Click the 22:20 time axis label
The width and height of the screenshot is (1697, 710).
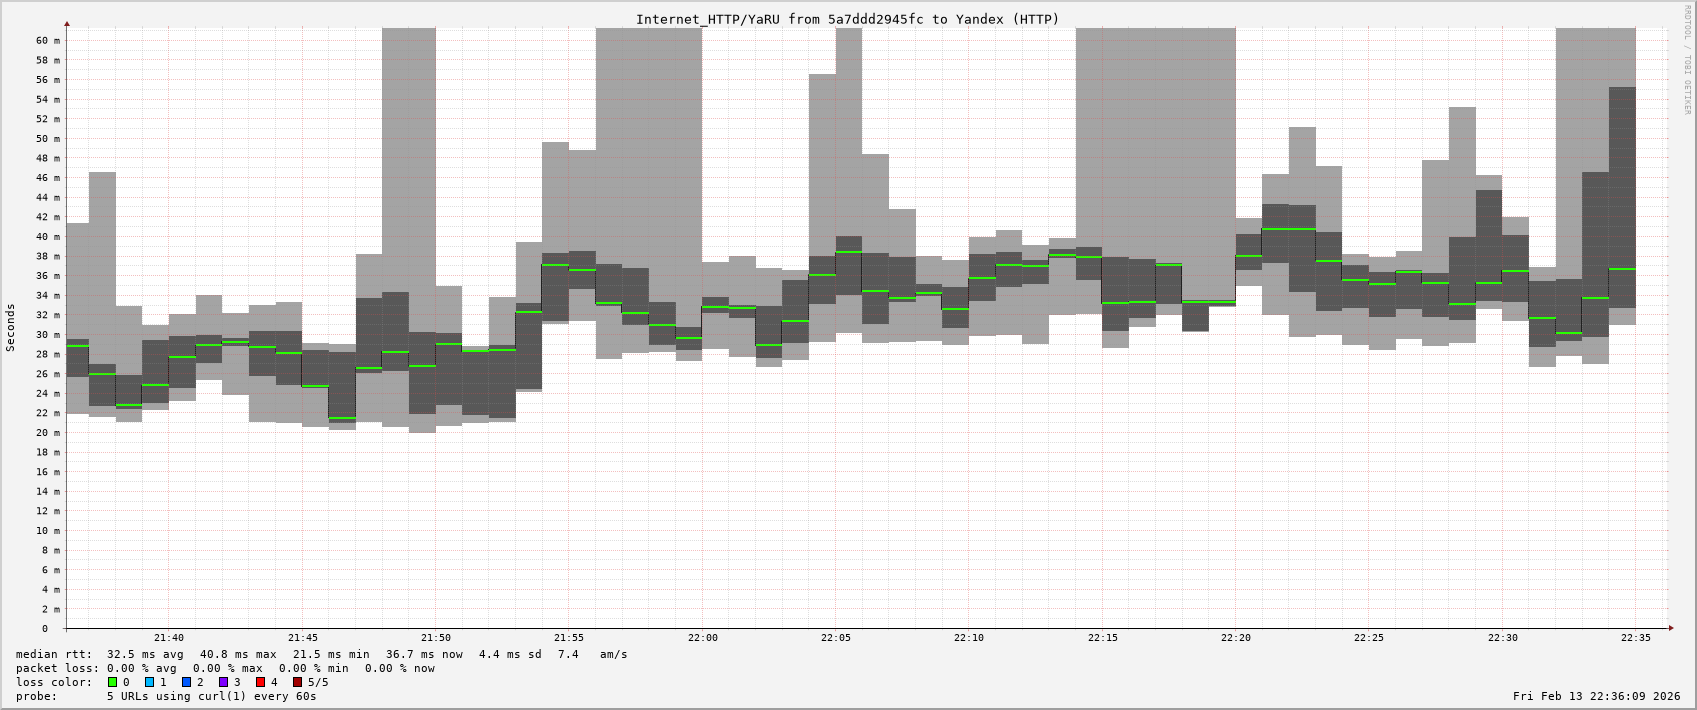(x=1235, y=638)
